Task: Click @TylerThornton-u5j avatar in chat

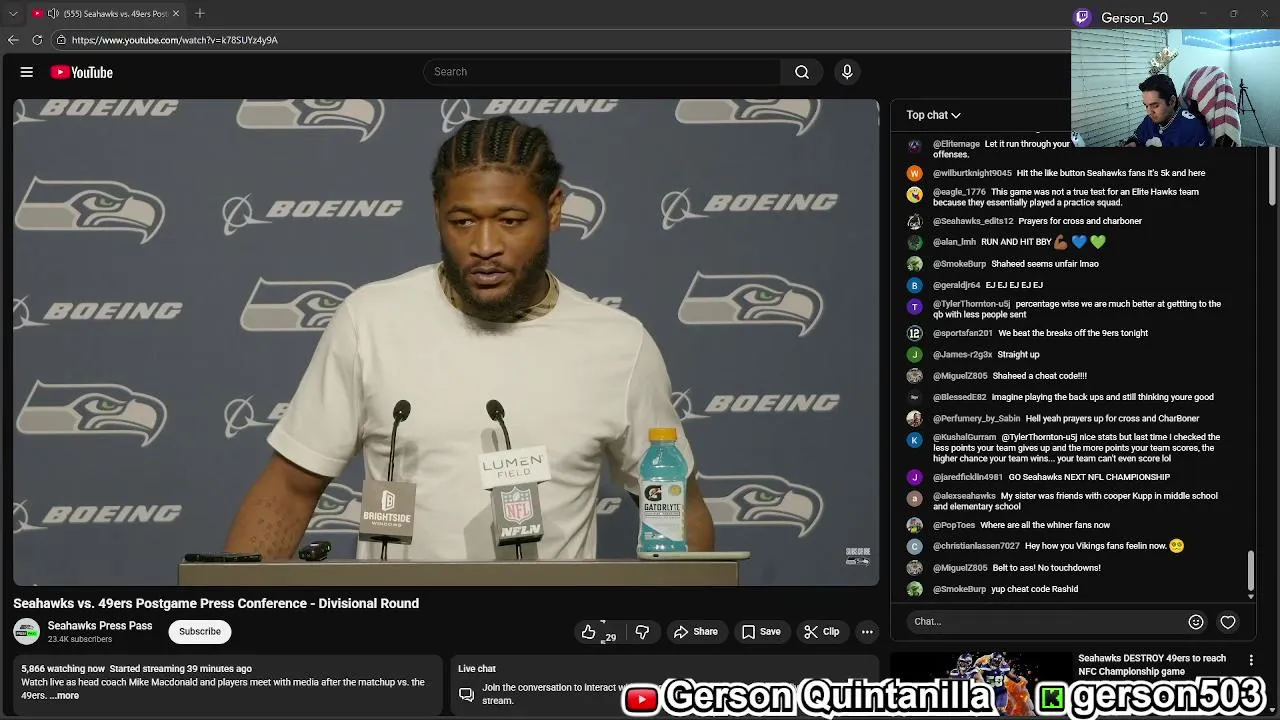Action: [914, 307]
